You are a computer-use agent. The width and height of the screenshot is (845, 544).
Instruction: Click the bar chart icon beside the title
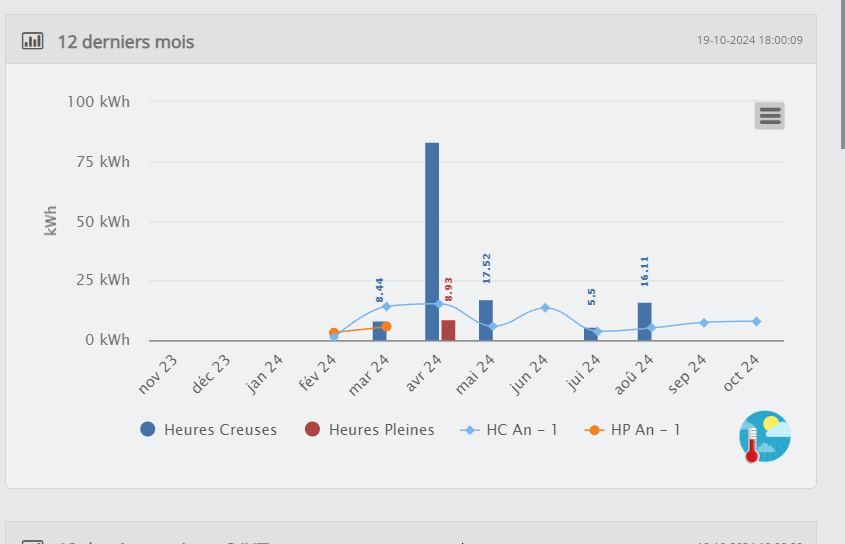coord(32,41)
